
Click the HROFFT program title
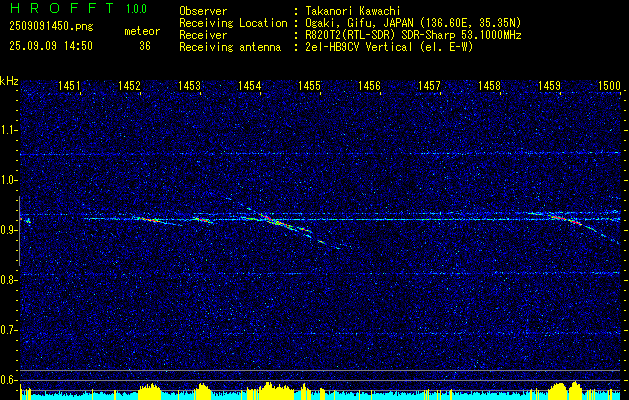[x=62, y=8]
